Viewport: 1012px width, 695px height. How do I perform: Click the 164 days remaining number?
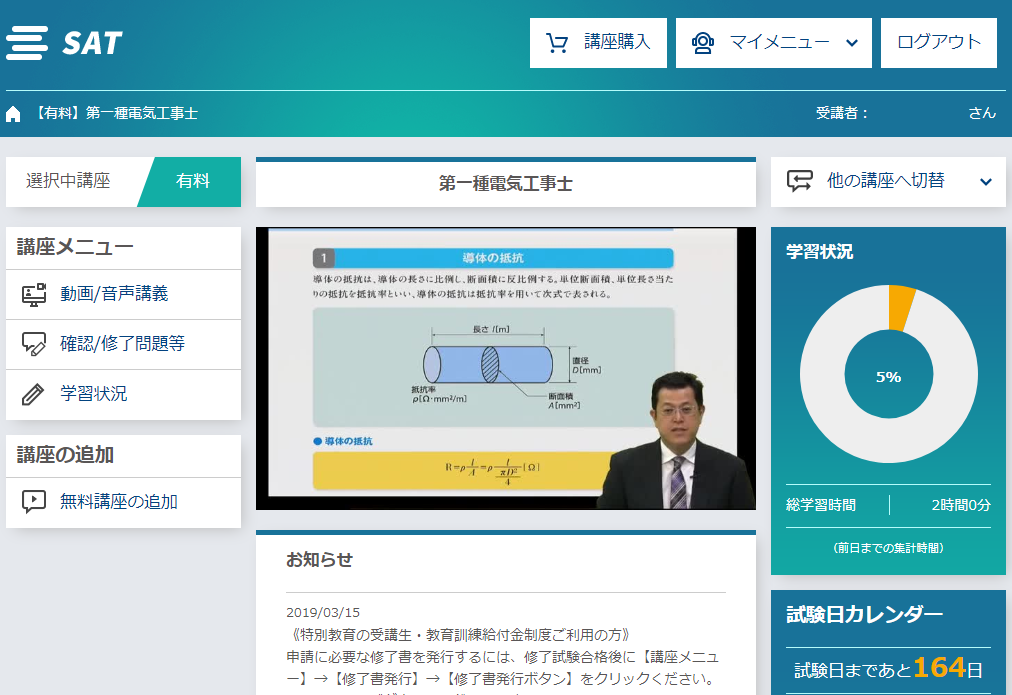(939, 667)
